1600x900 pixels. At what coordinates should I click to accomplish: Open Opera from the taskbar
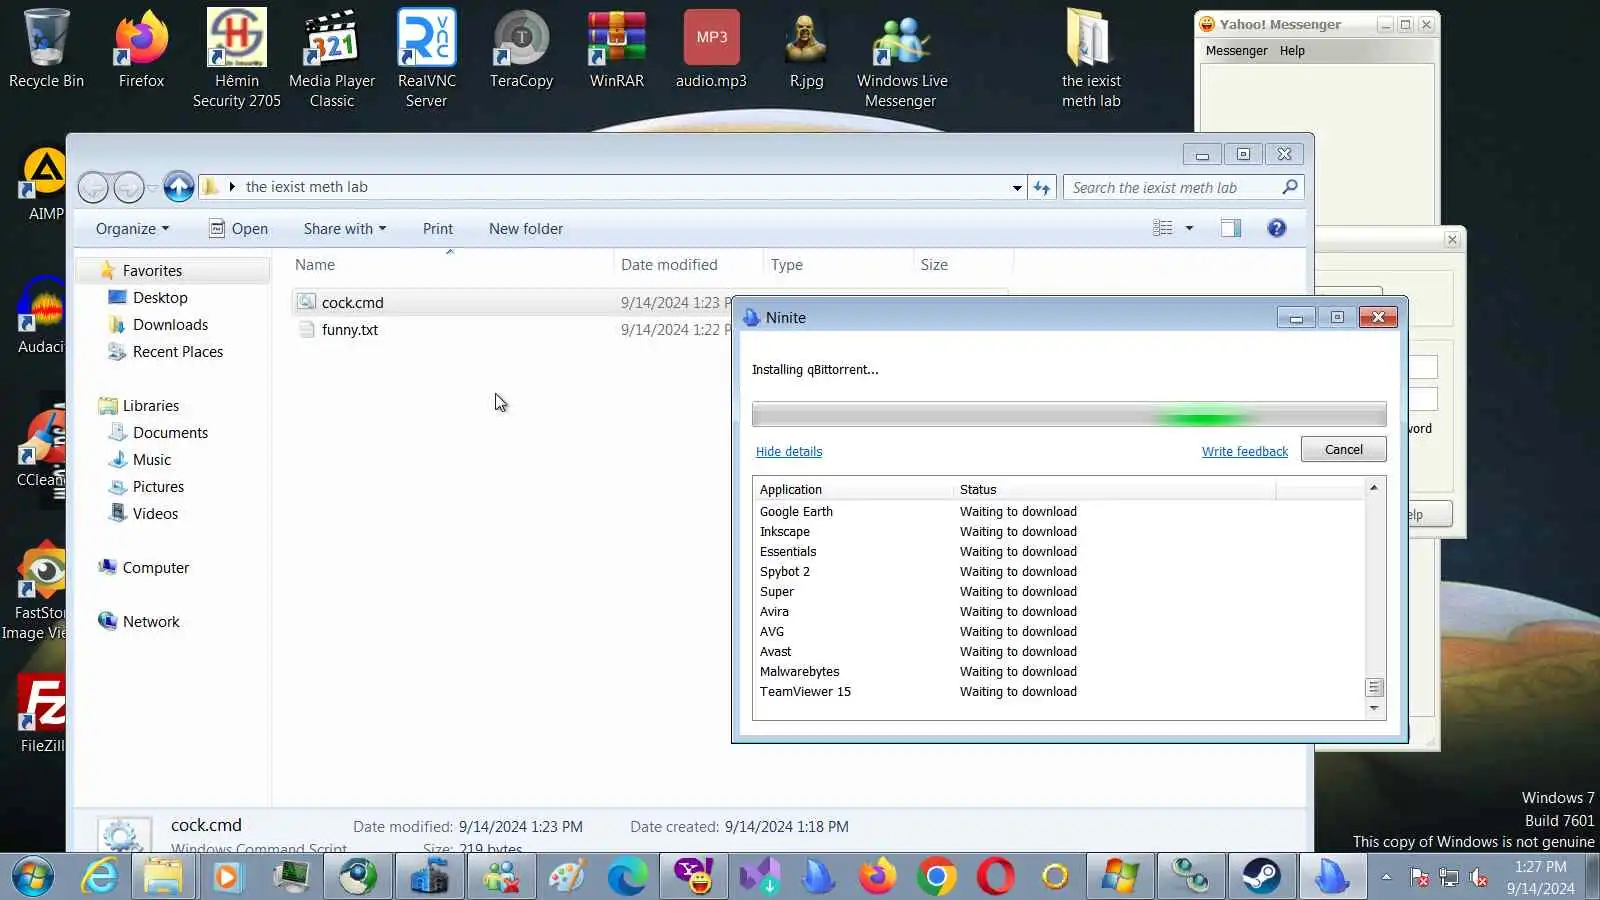click(996, 877)
